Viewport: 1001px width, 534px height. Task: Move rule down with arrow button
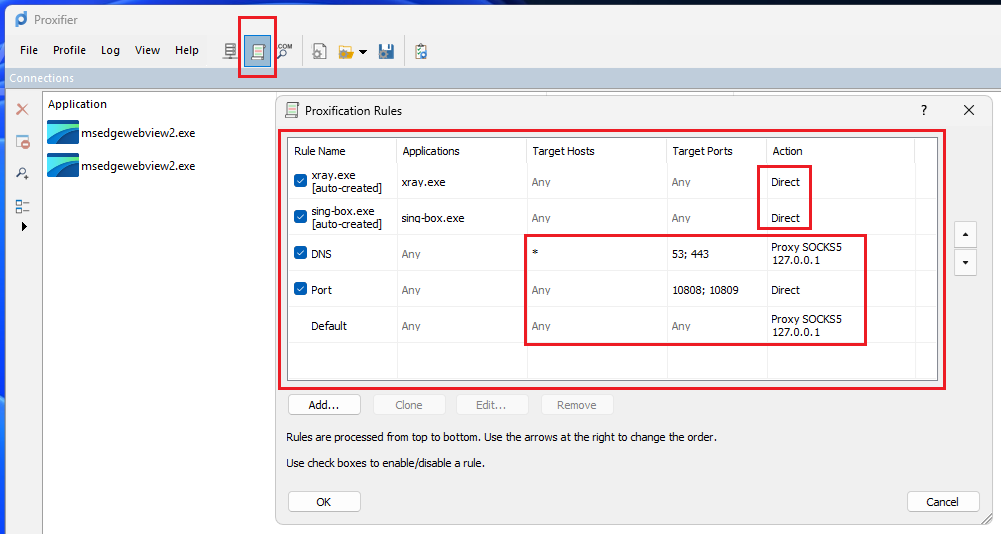click(965, 262)
